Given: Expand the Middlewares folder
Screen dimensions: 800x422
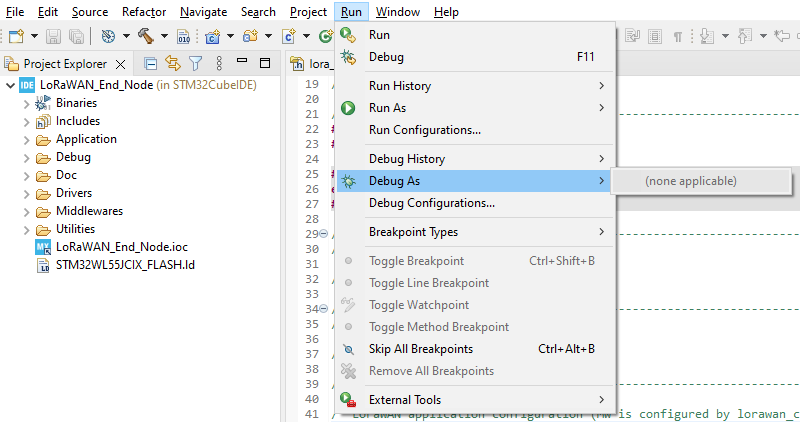Looking at the screenshot, I should [27, 212].
